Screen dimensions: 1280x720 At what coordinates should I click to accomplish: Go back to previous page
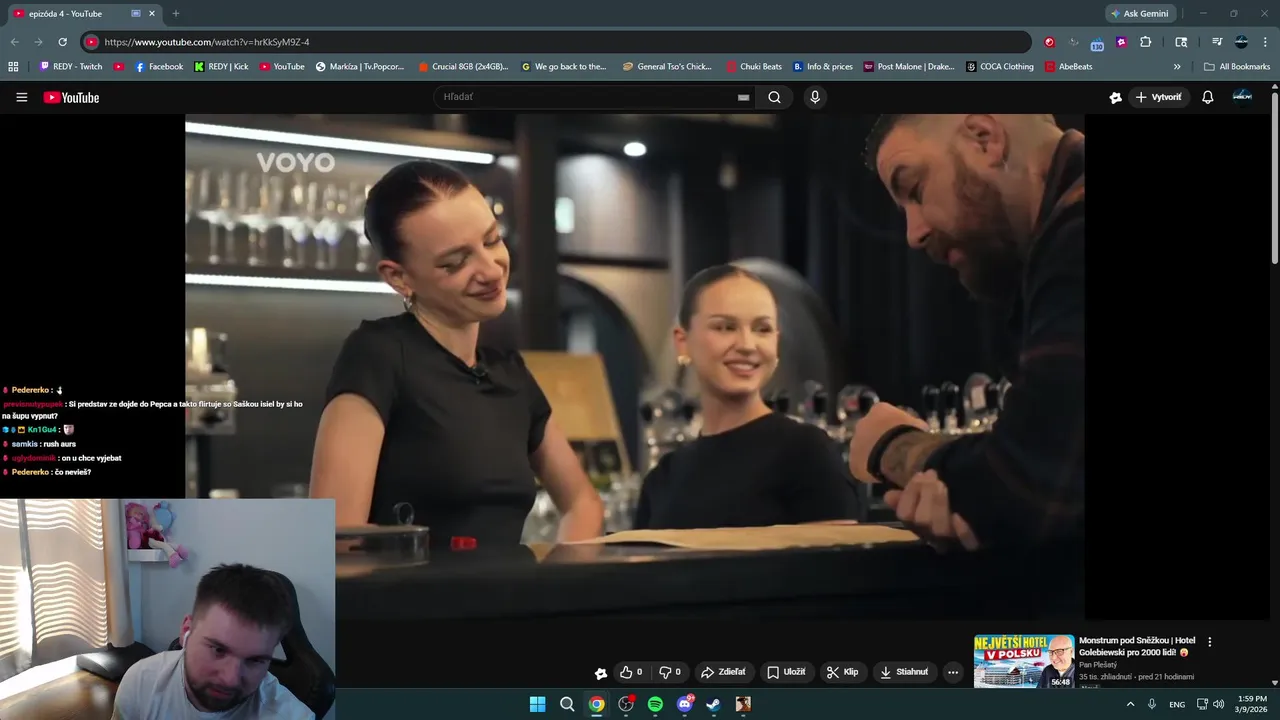tap(14, 42)
